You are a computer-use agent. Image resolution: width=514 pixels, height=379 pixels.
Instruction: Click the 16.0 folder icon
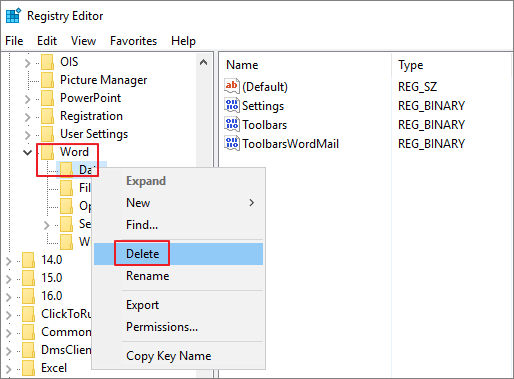point(28,296)
